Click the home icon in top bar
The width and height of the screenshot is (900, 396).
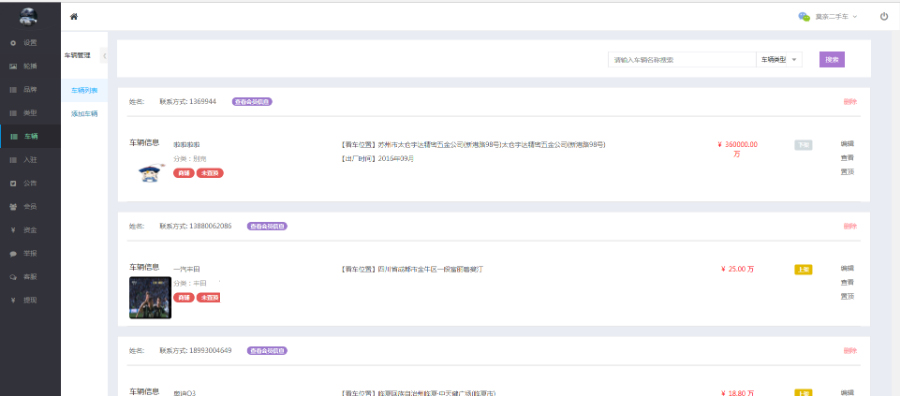point(73,17)
